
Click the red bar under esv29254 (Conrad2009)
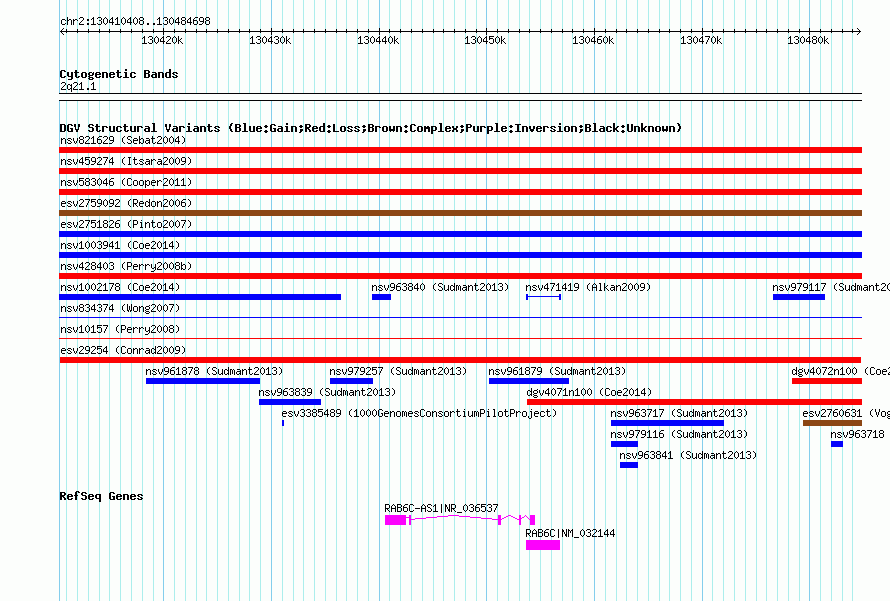tap(460, 360)
